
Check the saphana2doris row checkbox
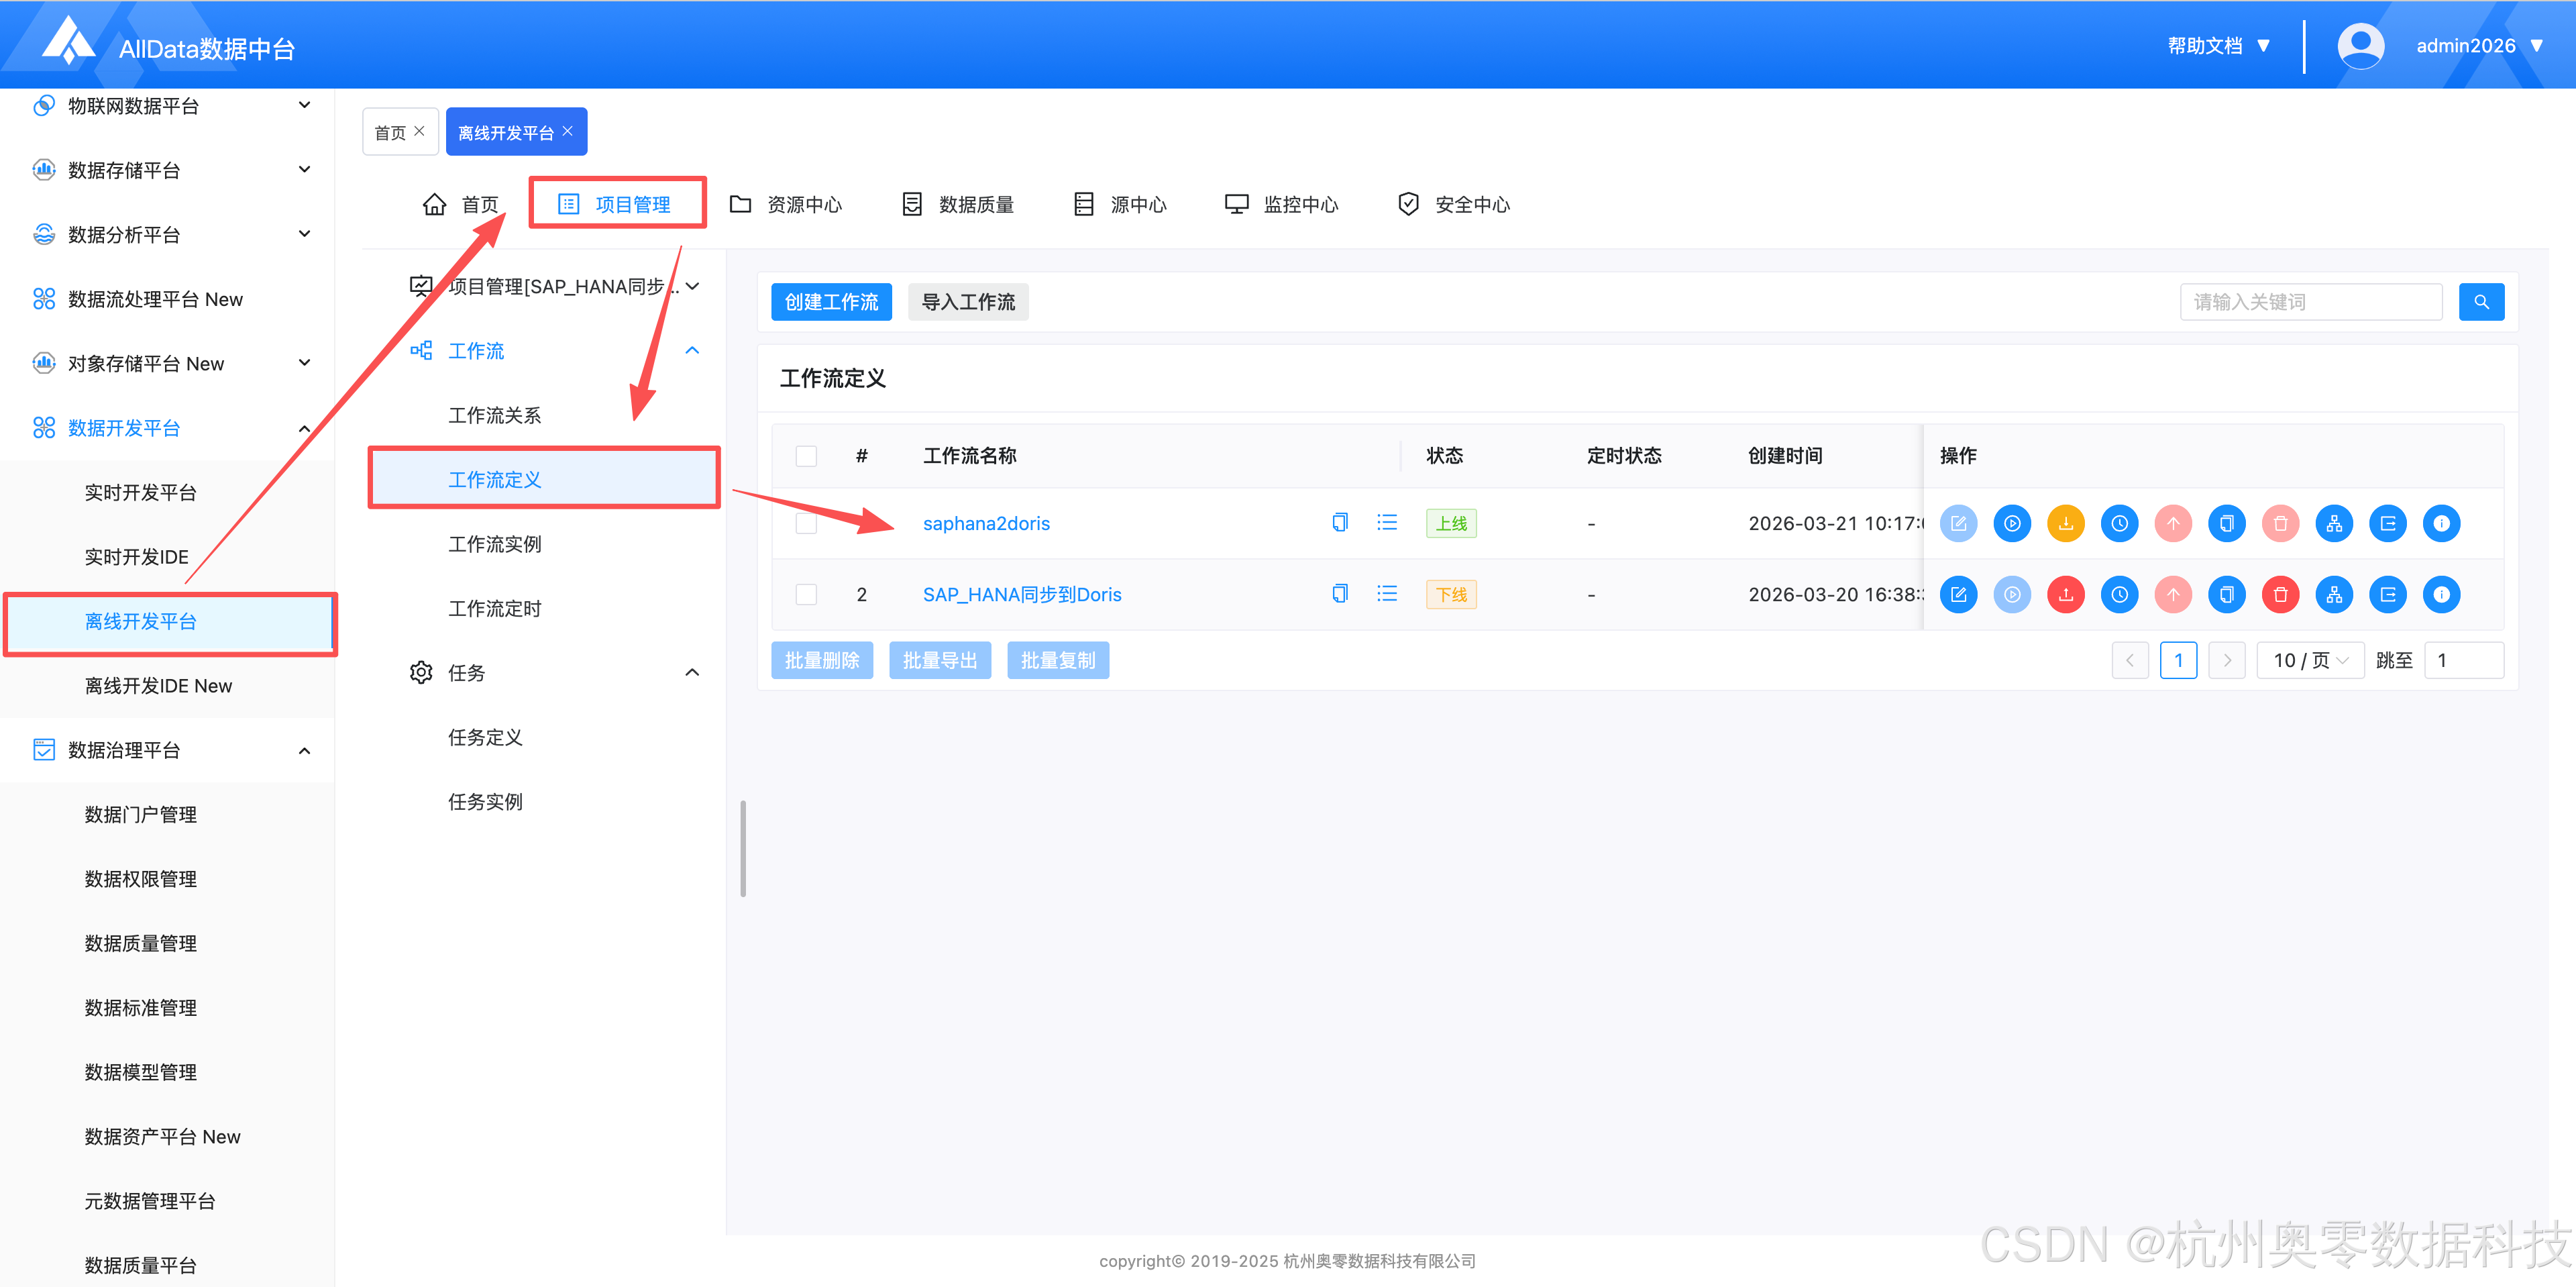click(806, 523)
